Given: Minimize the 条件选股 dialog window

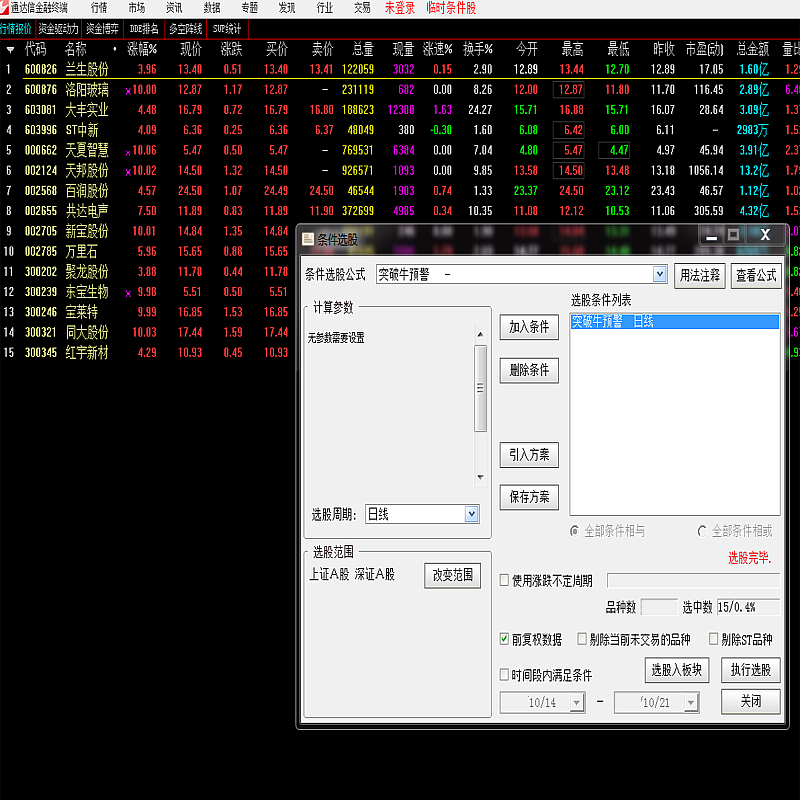Looking at the screenshot, I should click(x=710, y=235).
